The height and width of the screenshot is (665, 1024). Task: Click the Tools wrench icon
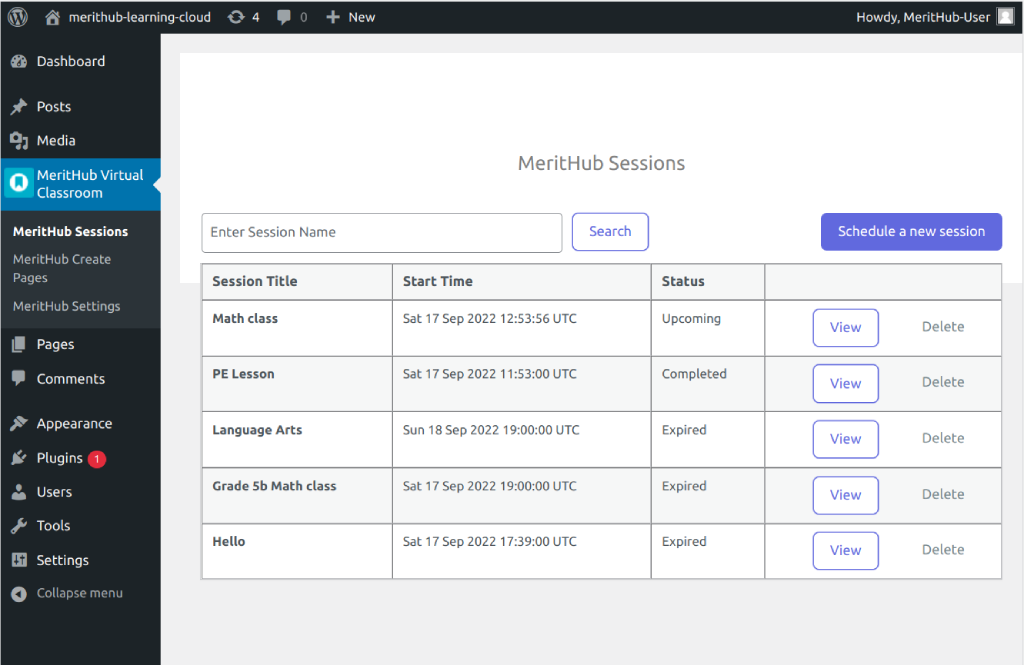click(x=19, y=526)
